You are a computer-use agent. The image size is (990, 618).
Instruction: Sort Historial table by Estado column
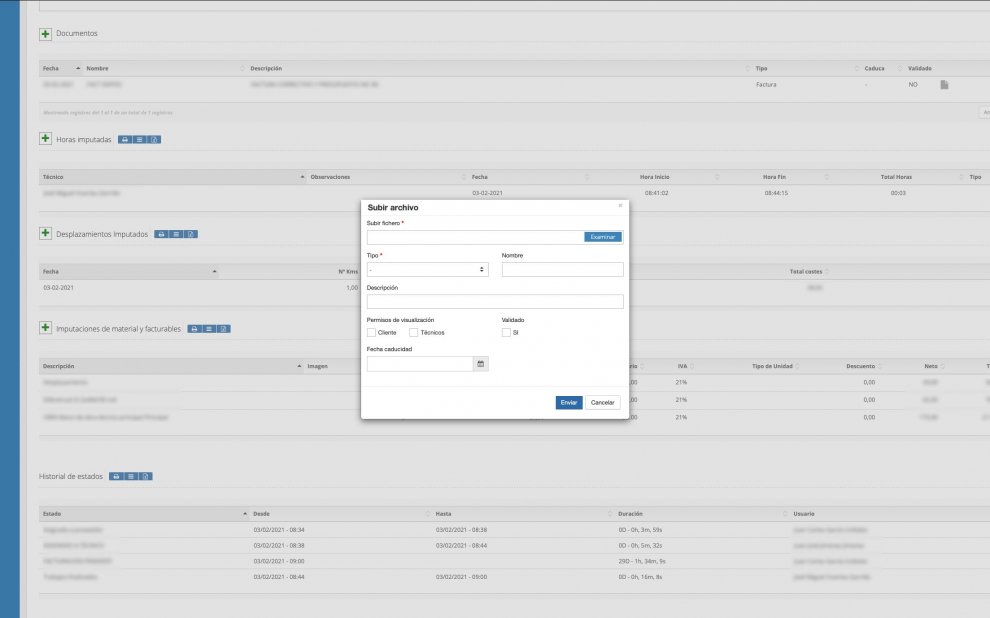pos(52,513)
